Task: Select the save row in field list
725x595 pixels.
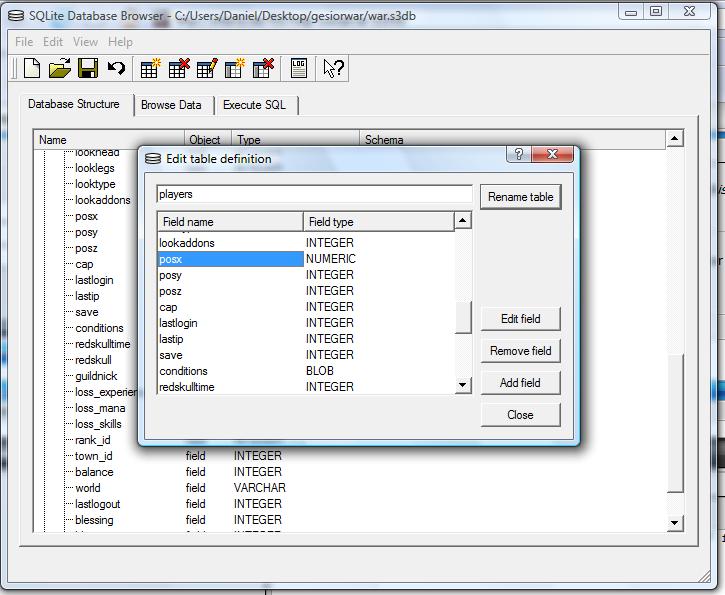Action: click(306, 355)
